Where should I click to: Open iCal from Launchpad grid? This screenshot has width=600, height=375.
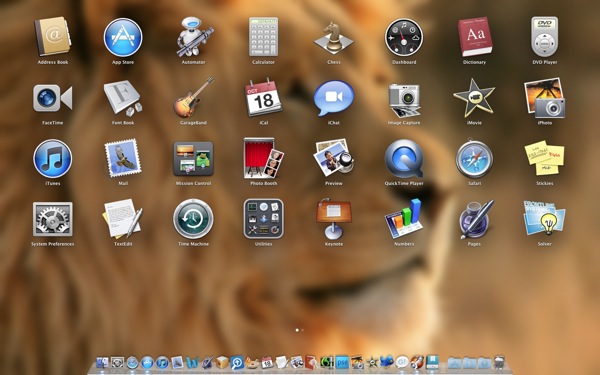tap(263, 97)
